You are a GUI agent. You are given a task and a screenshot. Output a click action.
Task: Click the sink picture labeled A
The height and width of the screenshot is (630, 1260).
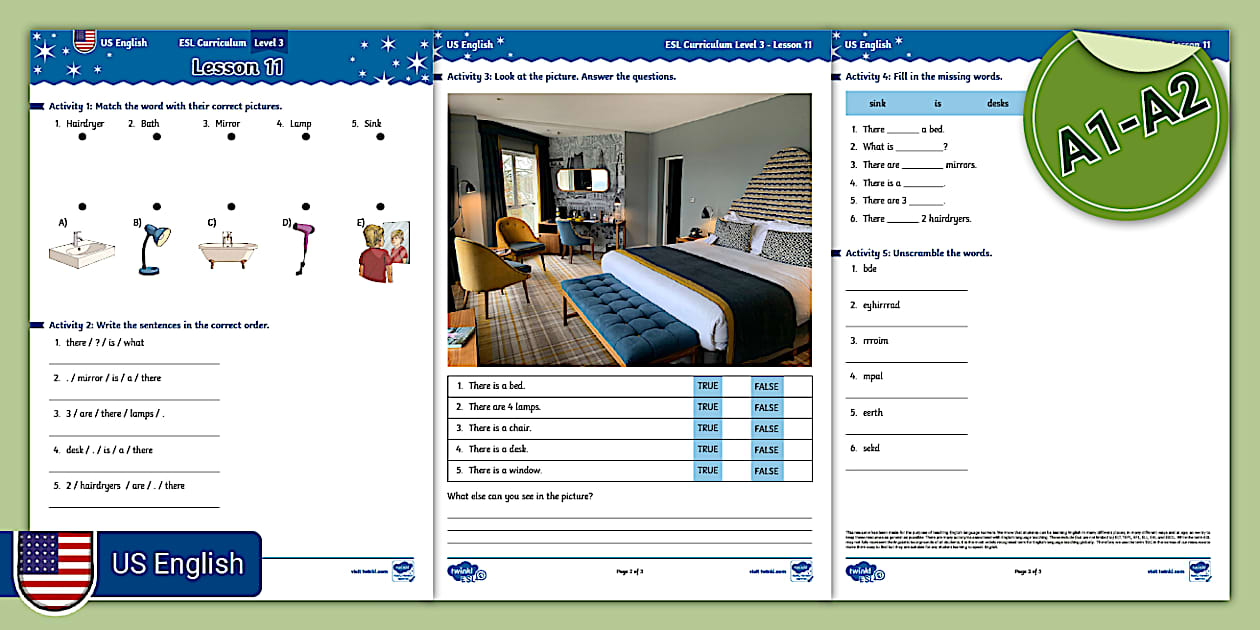pos(82,250)
